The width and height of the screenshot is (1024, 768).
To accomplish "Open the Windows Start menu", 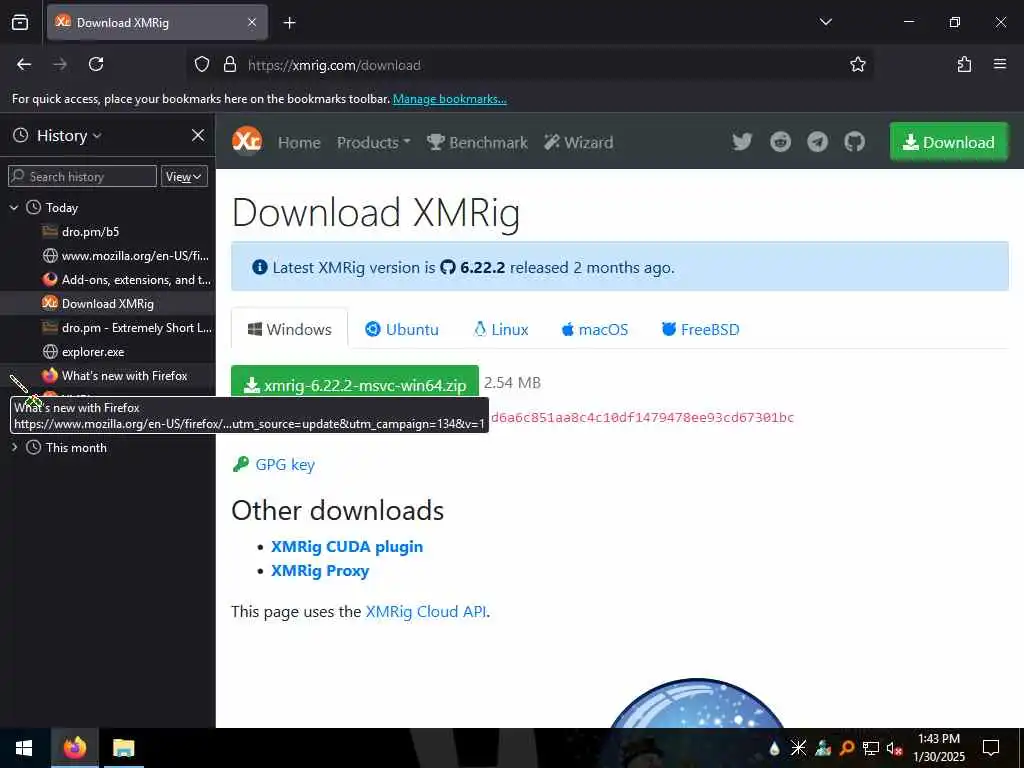I will coord(24,748).
